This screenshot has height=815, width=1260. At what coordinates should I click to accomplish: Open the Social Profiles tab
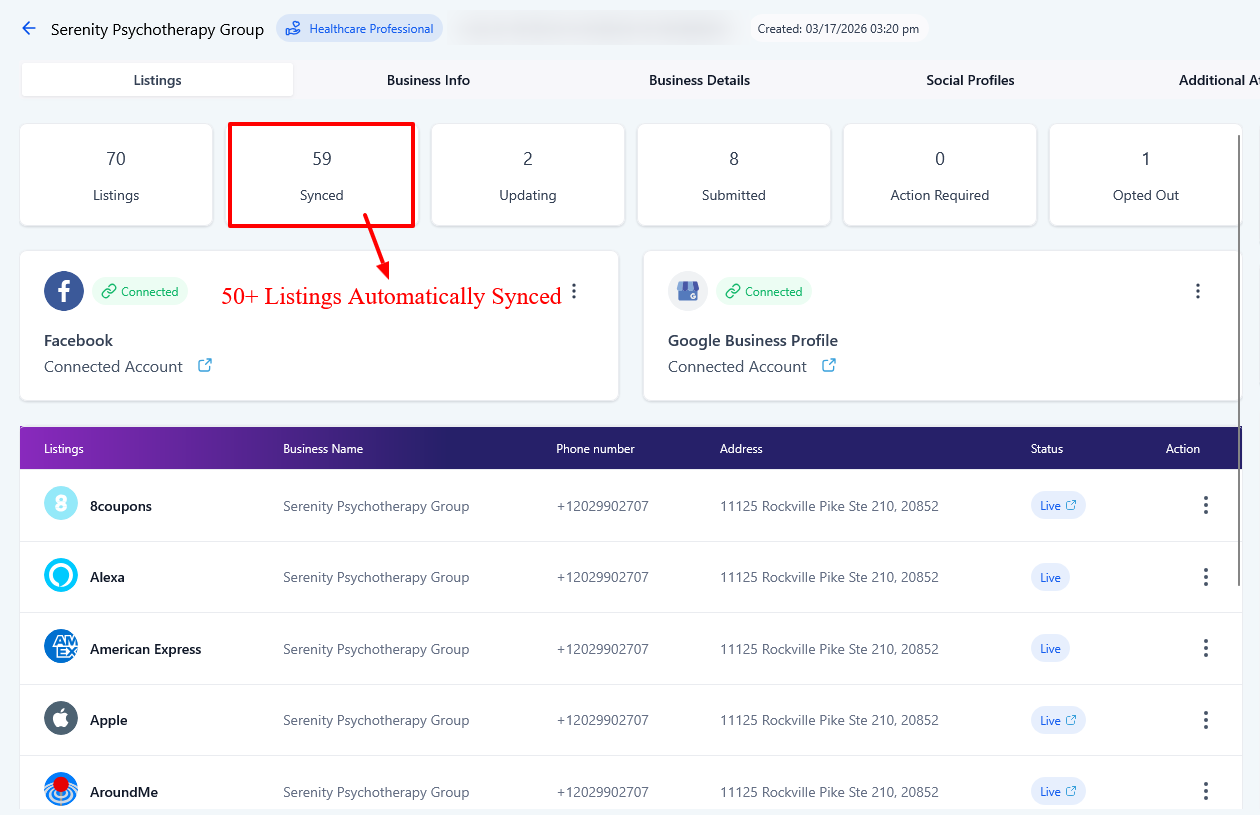point(970,80)
